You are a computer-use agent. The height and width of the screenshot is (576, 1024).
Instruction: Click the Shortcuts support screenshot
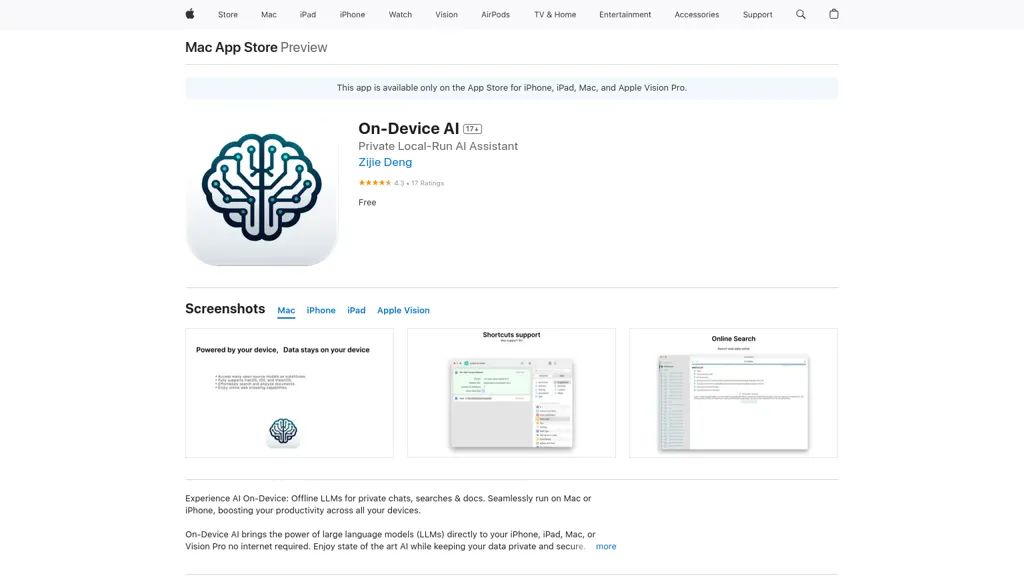click(511, 391)
